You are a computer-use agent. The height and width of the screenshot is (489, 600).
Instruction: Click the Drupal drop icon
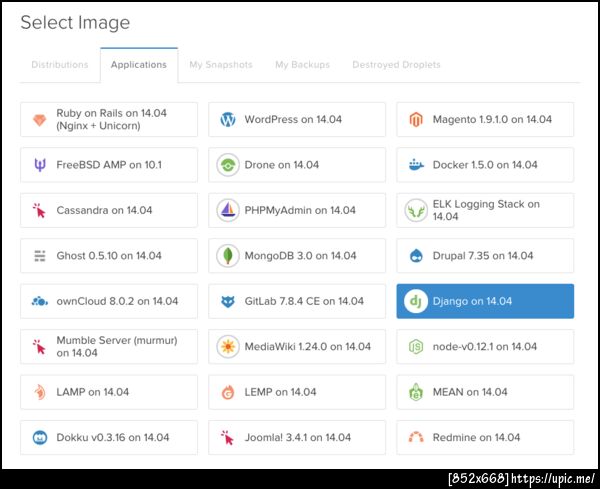click(x=416, y=256)
